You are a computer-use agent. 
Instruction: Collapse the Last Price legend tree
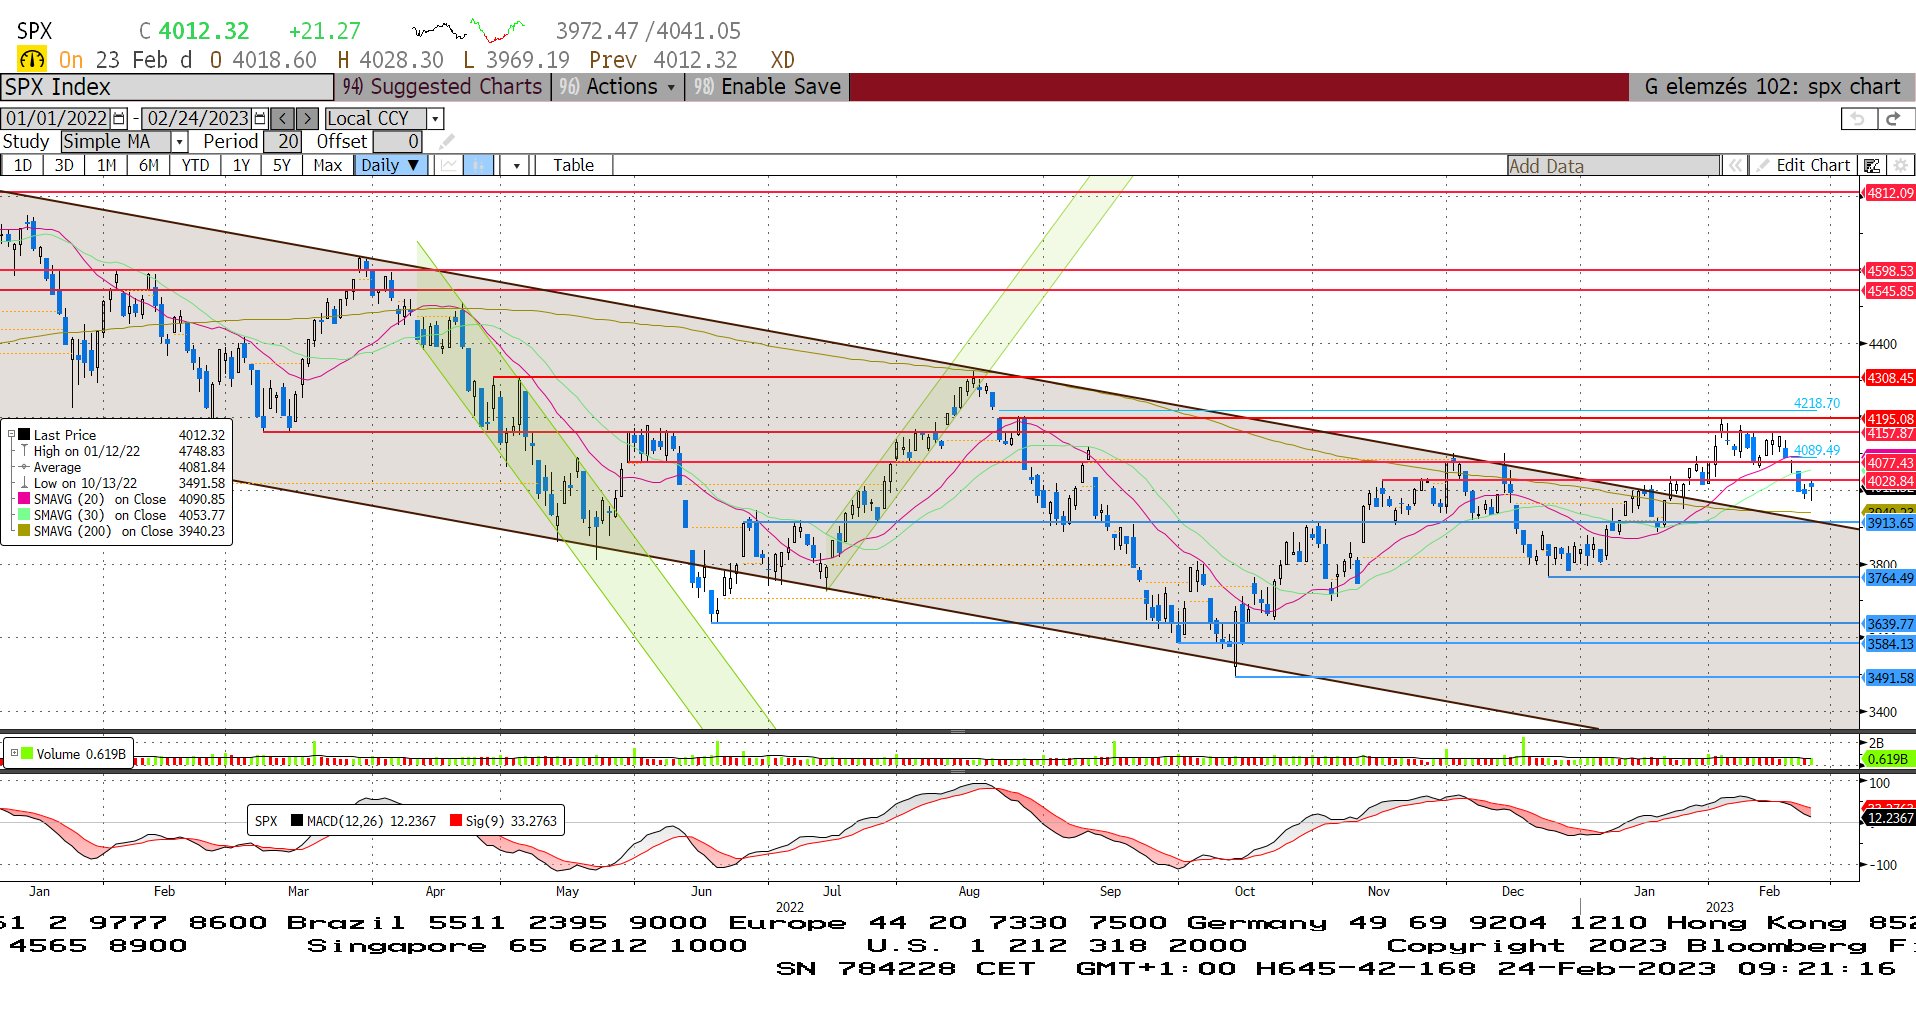[x=11, y=434]
